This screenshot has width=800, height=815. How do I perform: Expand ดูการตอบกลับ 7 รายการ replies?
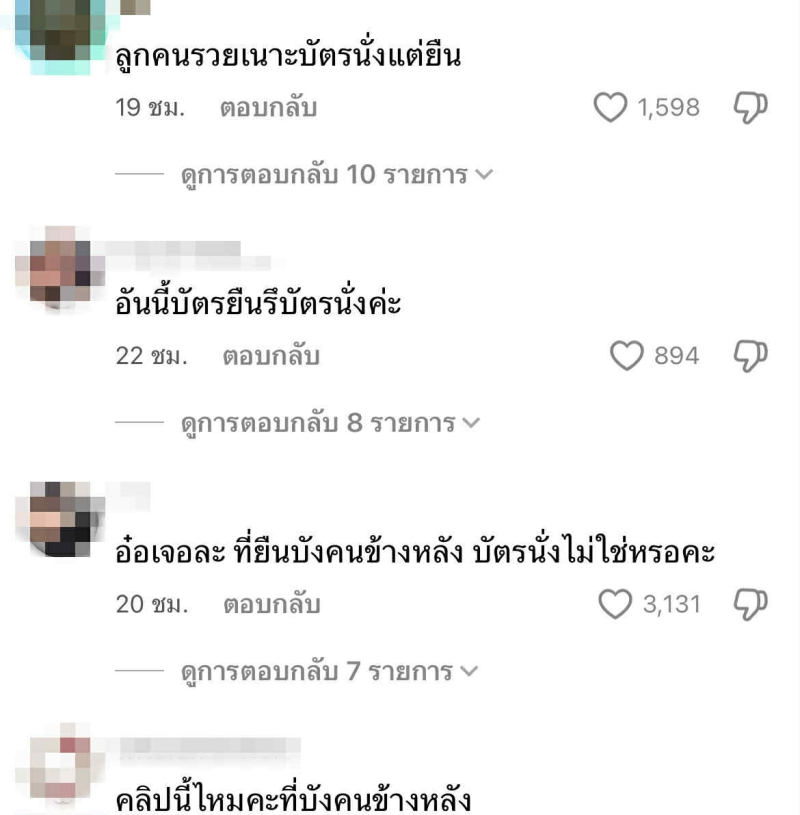coord(329,672)
